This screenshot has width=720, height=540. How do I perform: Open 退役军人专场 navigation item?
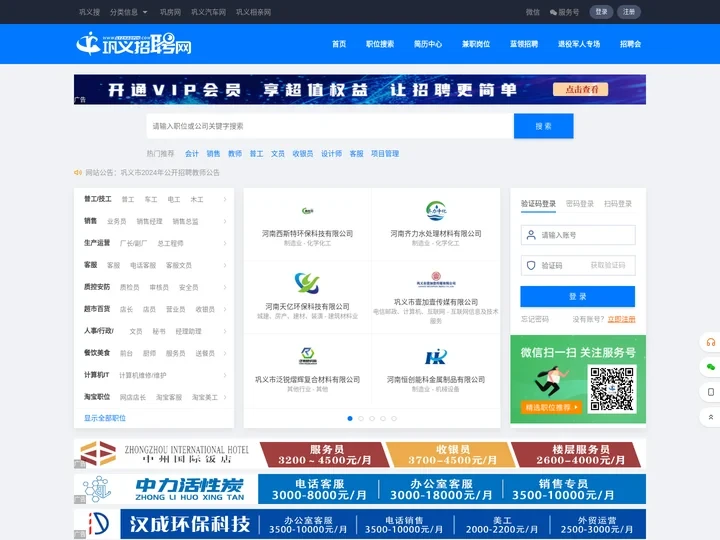[579, 44]
